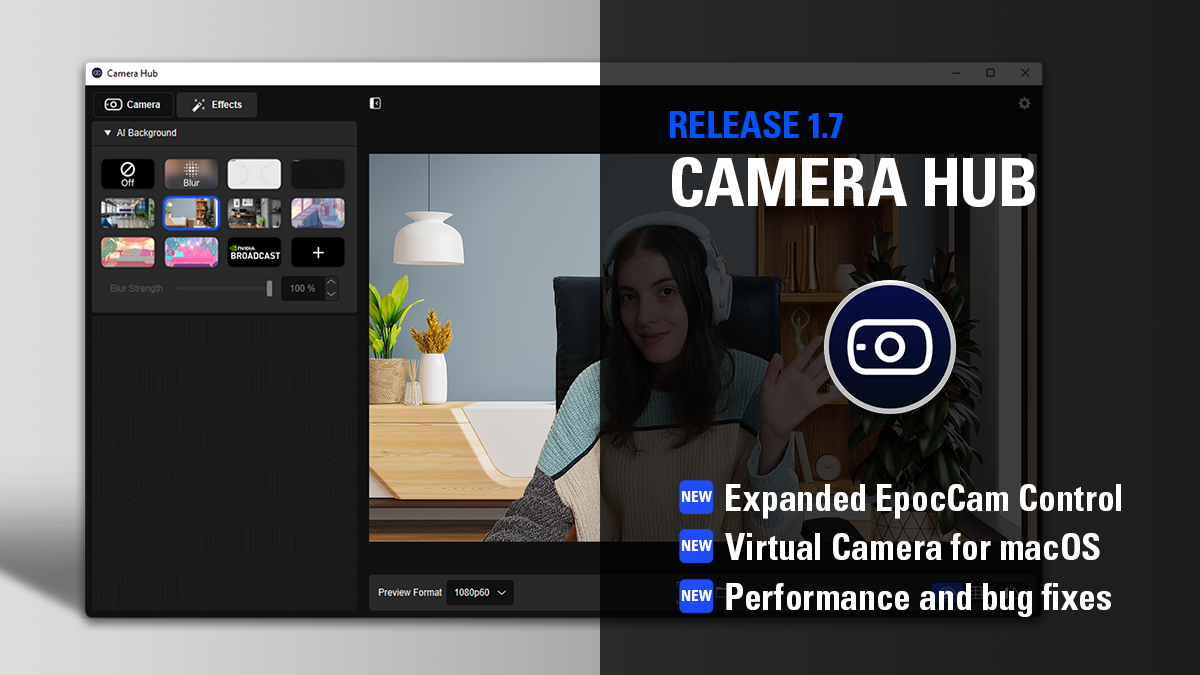Viewport: 1200px width, 675px height.
Task: Collapse the sidebar using the panel icon
Action: point(375,103)
